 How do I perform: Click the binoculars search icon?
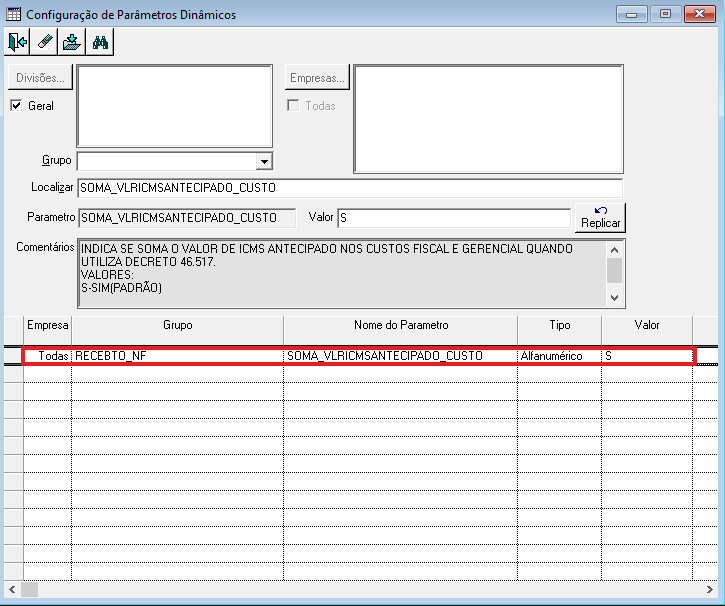(100, 42)
